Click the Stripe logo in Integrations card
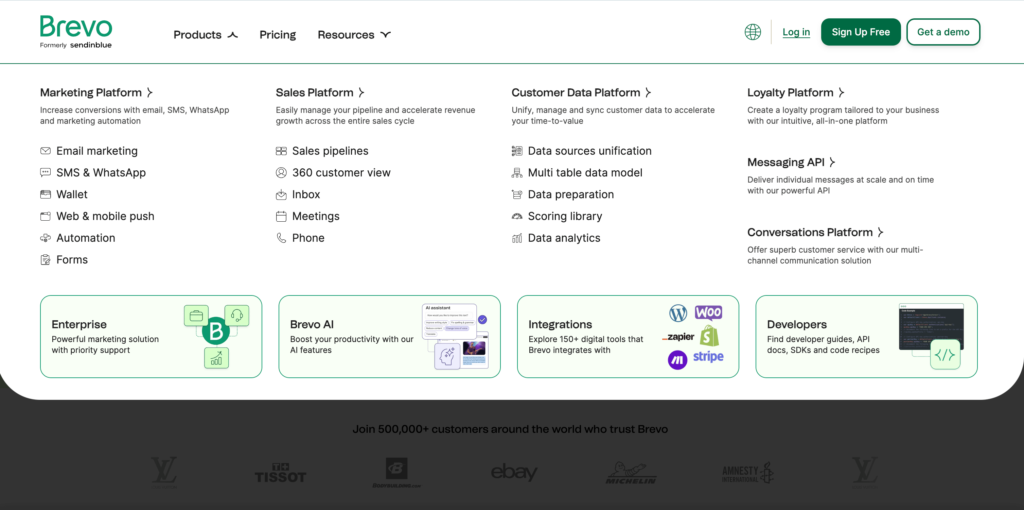1024x510 pixels. 708,357
